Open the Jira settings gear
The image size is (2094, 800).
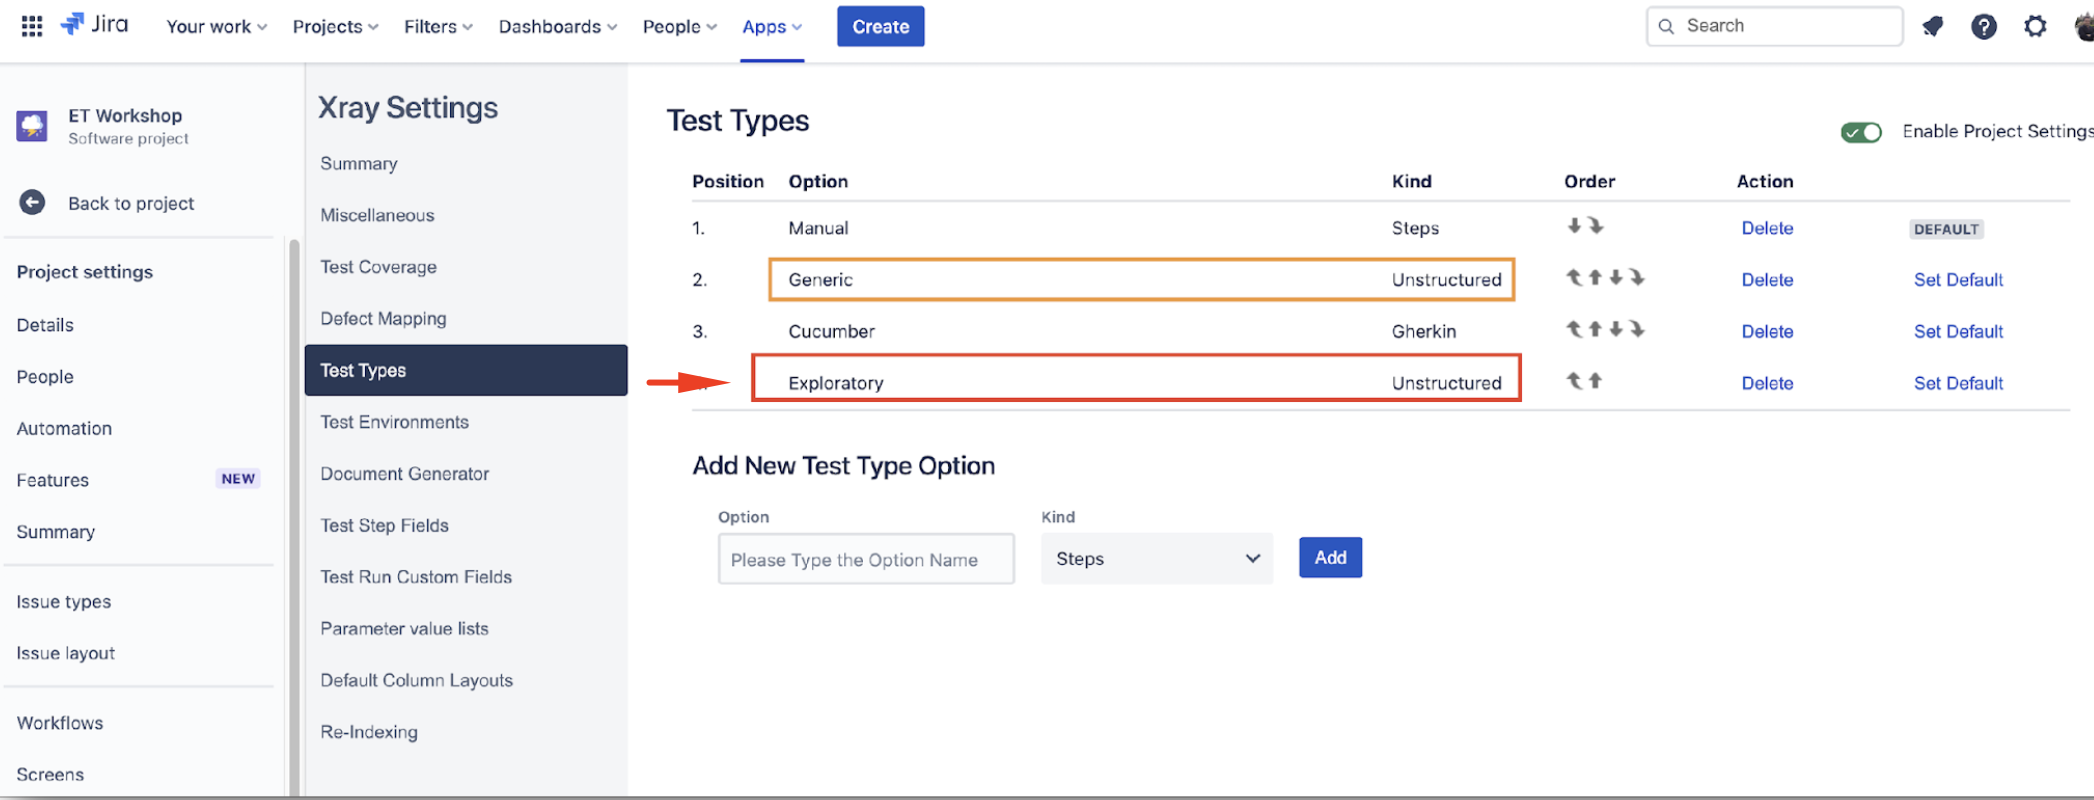pos(2035,27)
